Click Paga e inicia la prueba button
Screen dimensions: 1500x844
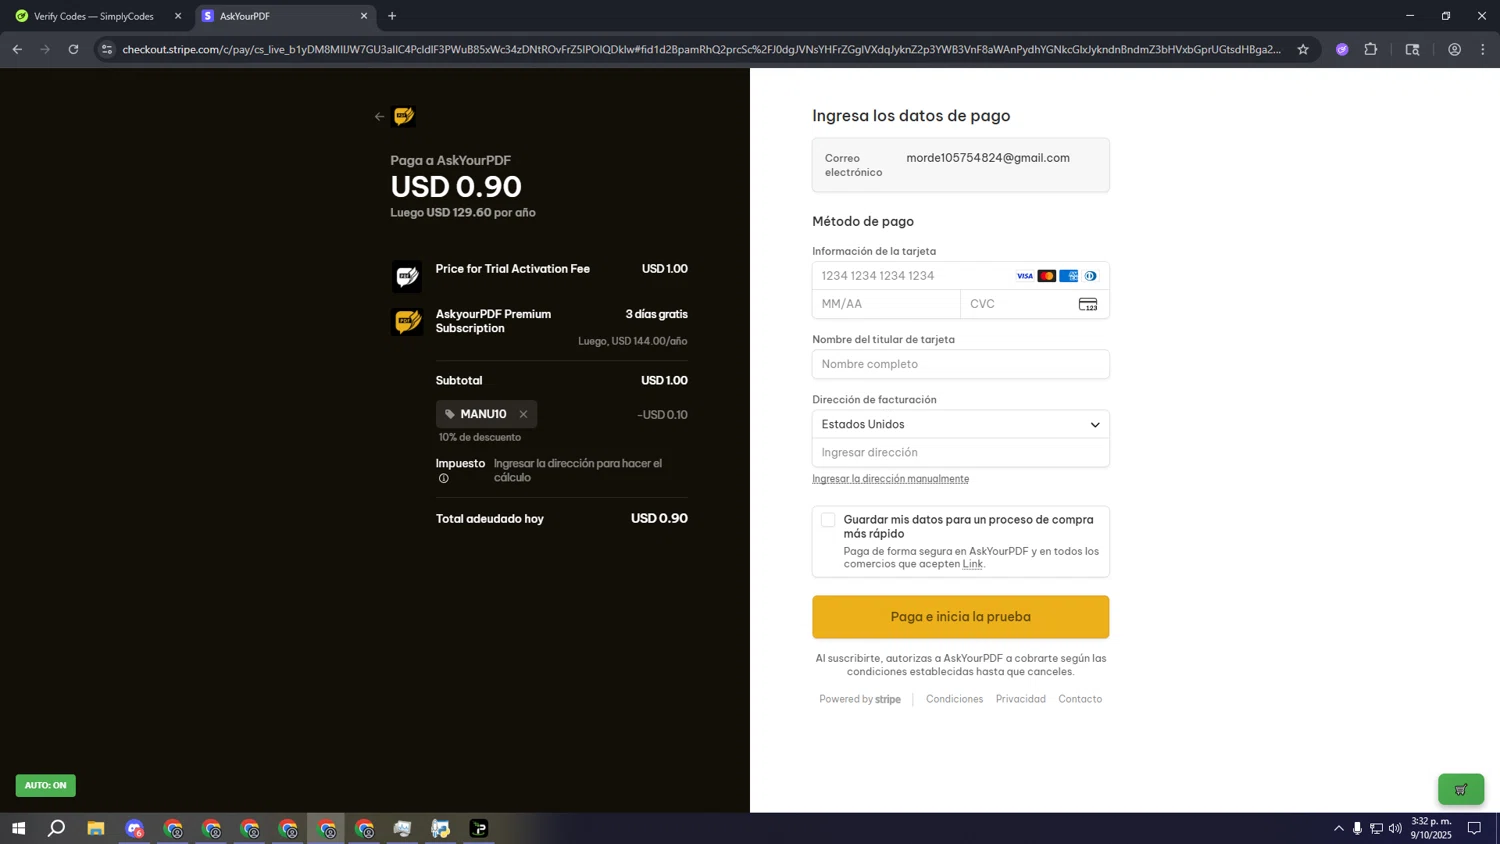[961, 617]
